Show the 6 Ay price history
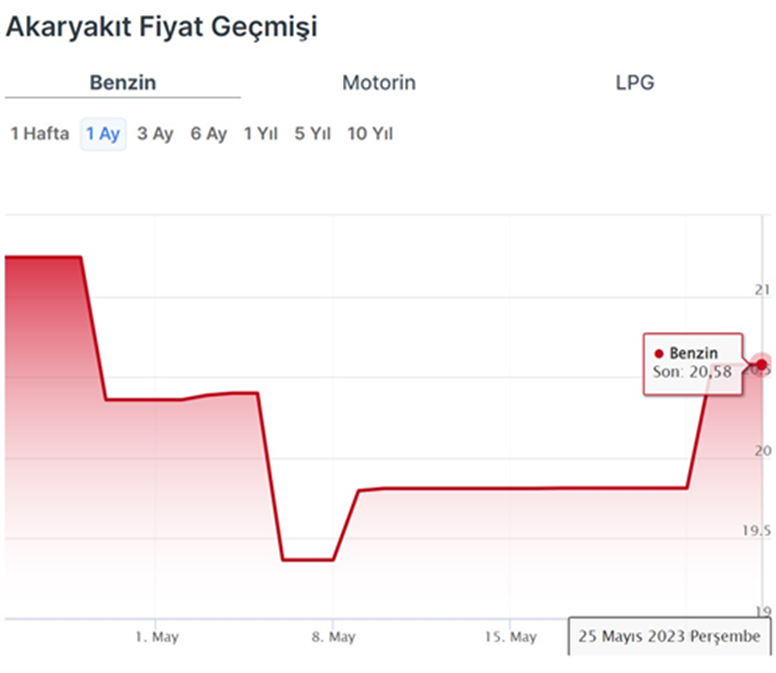The image size is (776, 673). tap(209, 134)
